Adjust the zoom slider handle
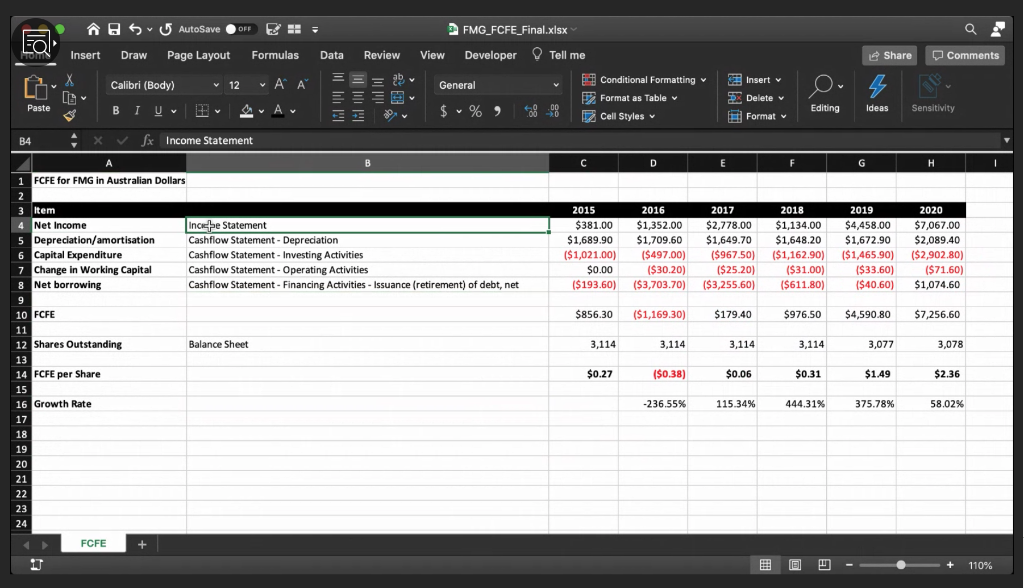1024x588 pixels. tap(901, 565)
